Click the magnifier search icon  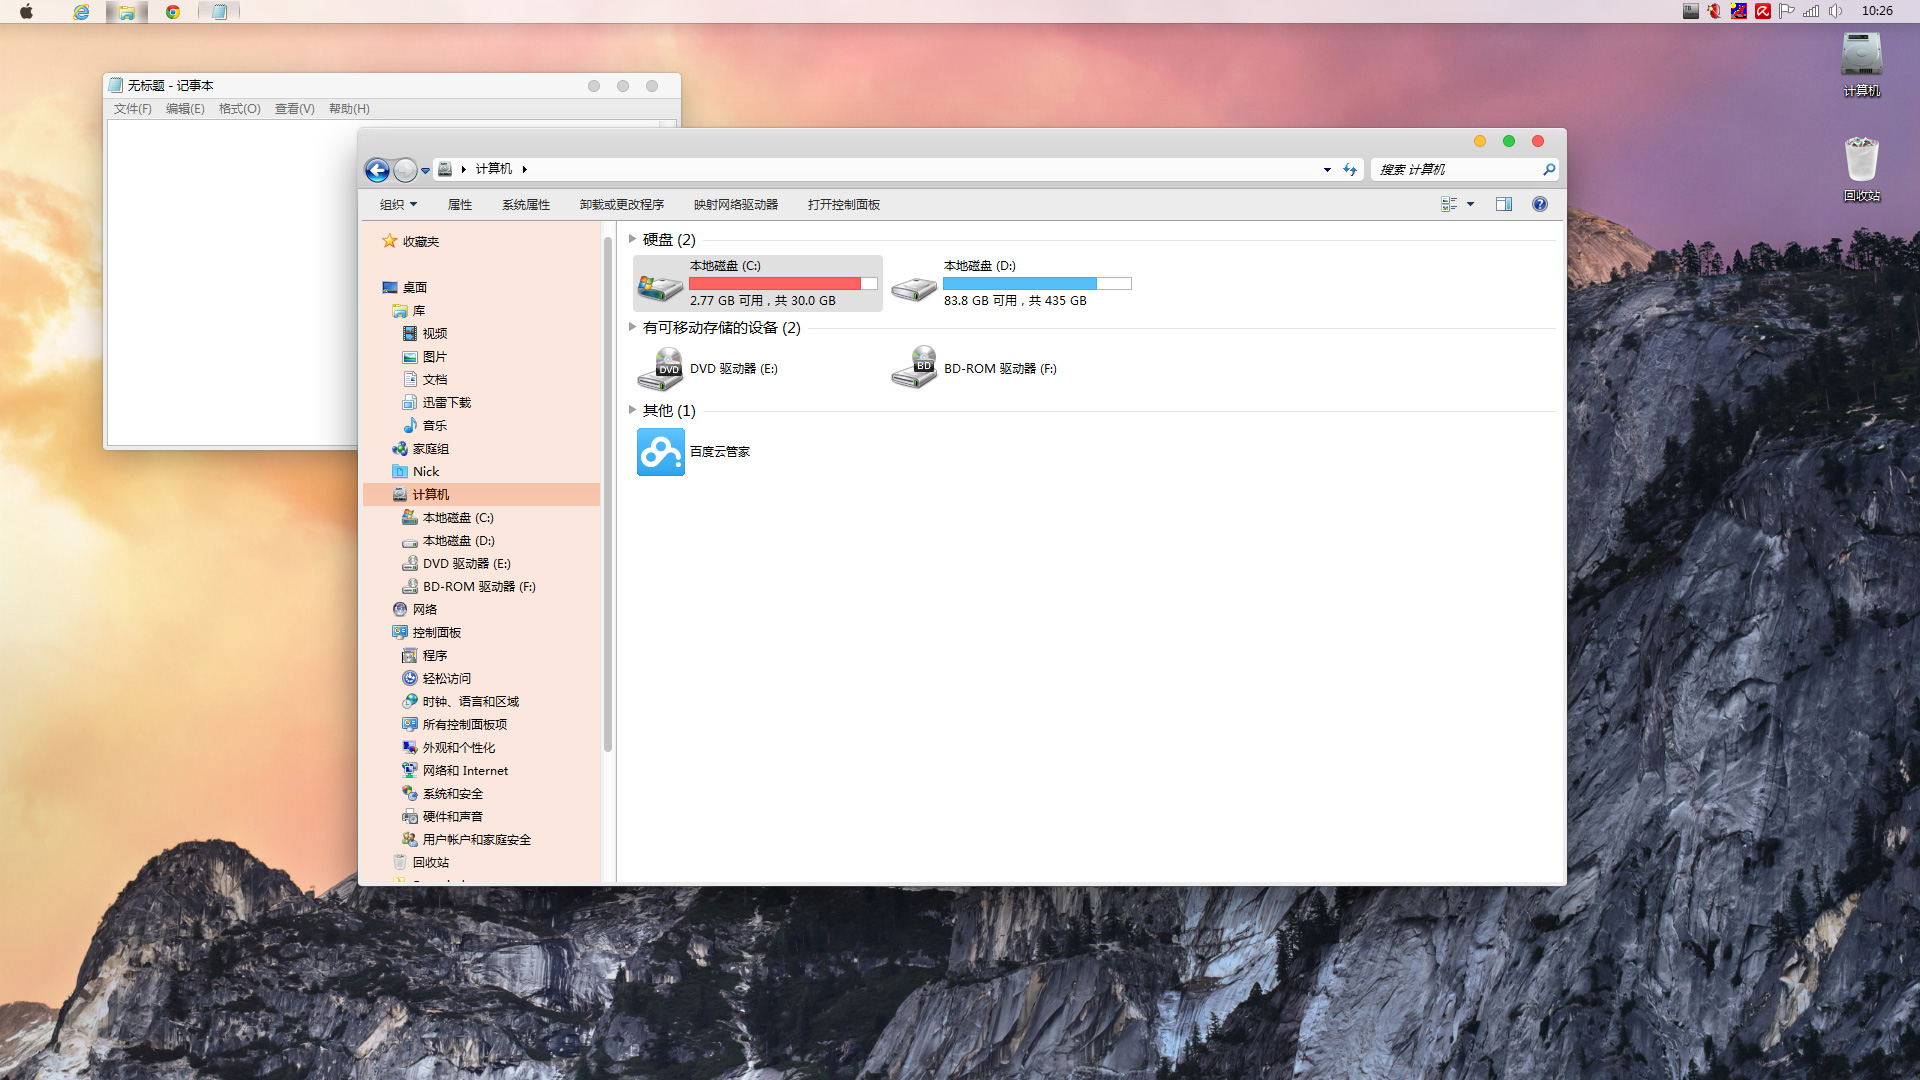[1549, 170]
